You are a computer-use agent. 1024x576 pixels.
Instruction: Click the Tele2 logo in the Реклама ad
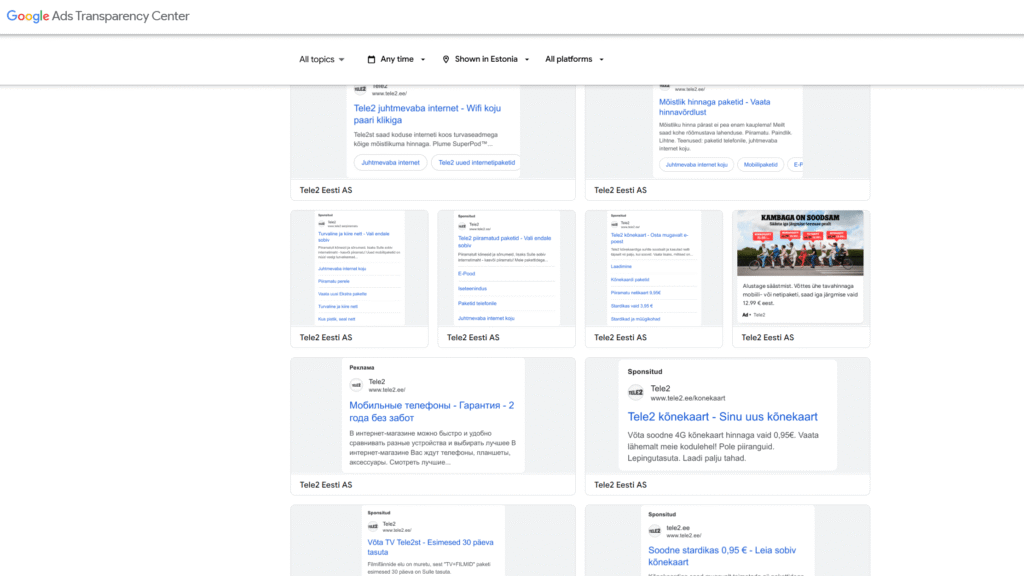356,385
